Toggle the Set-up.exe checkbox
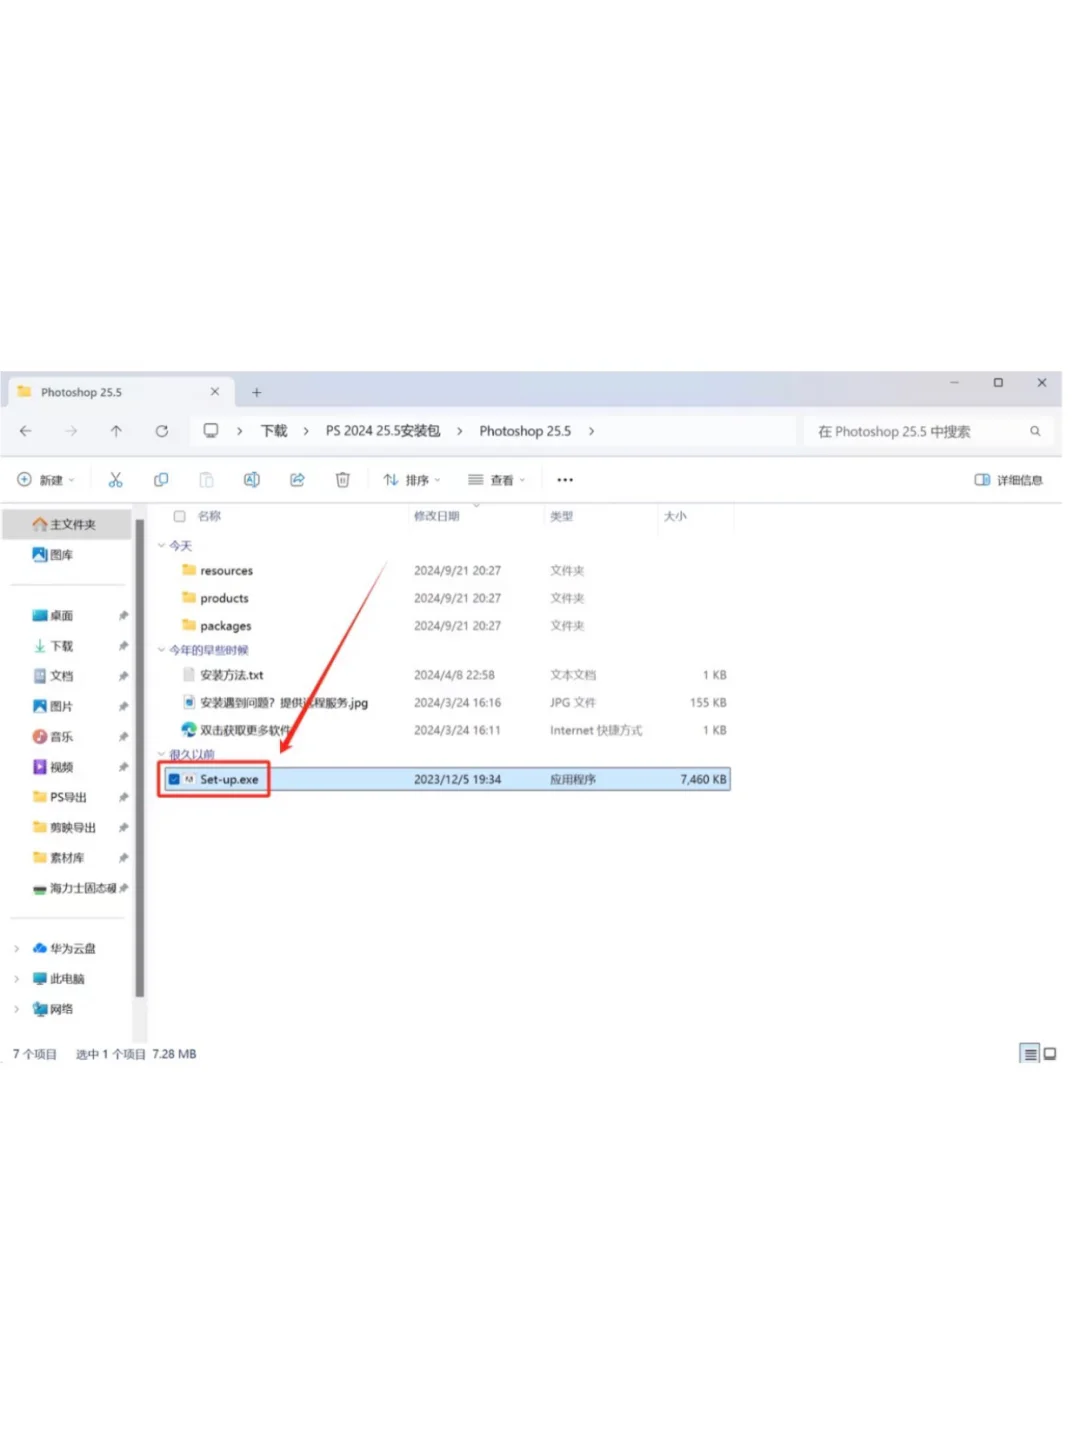Image resolution: width=1080 pixels, height=1443 pixels. point(174,779)
